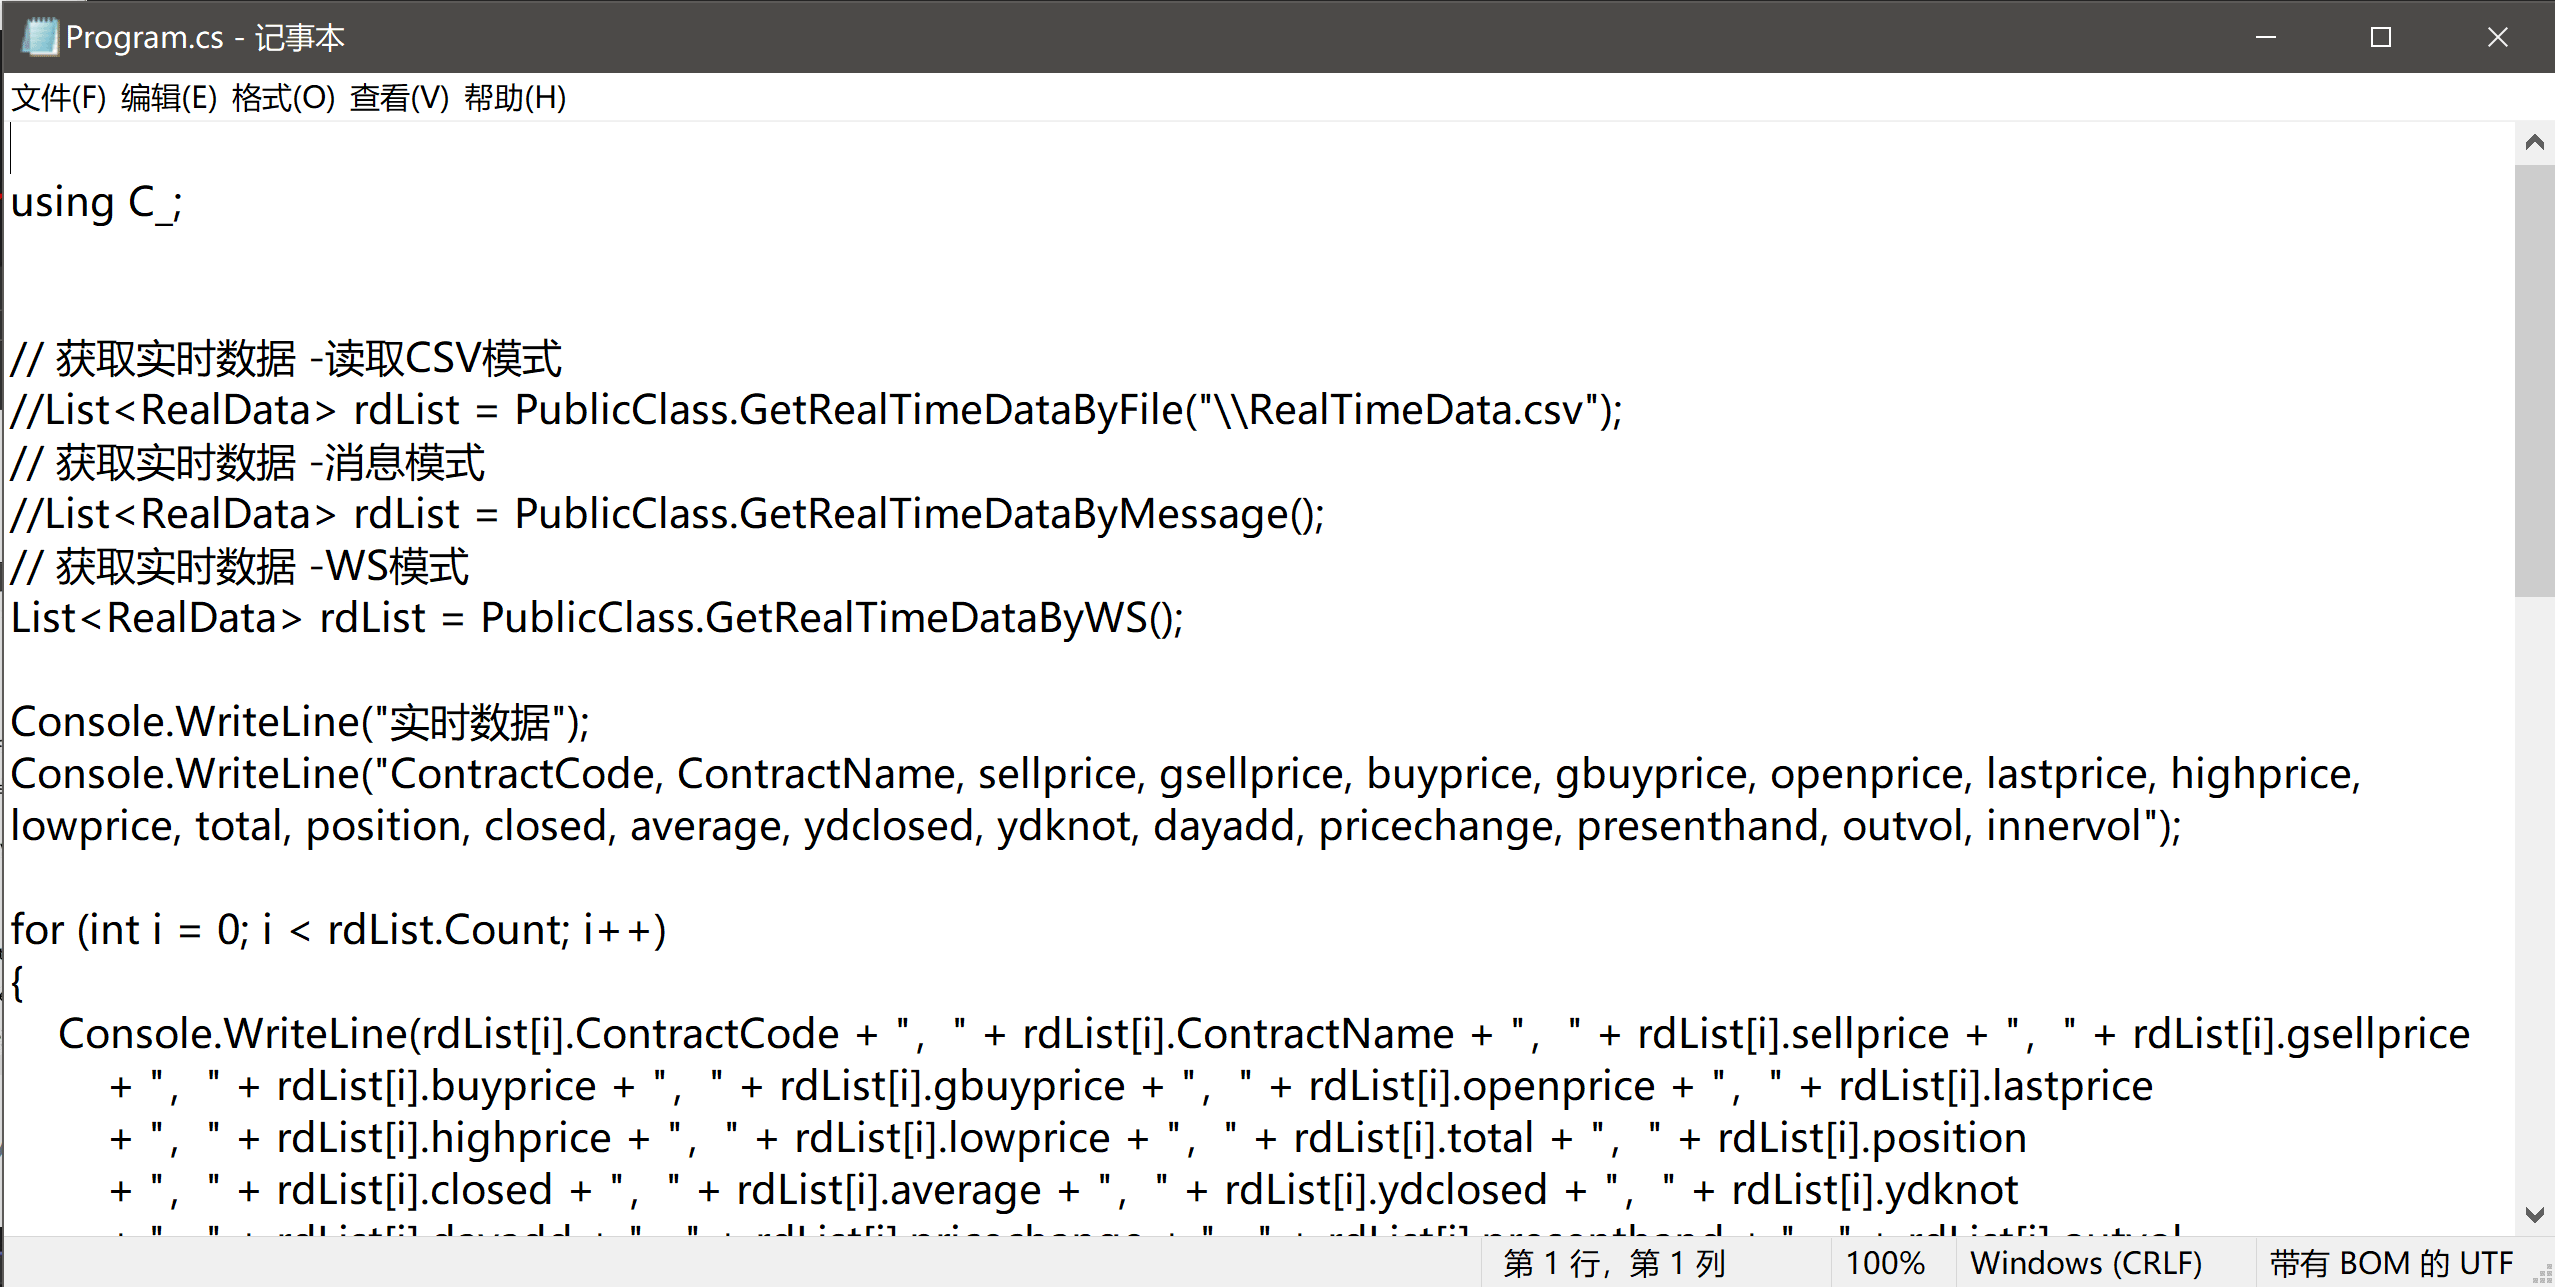Close the Program.cs Notepad window
The height and width of the screenshot is (1287, 2555).
(2497, 37)
